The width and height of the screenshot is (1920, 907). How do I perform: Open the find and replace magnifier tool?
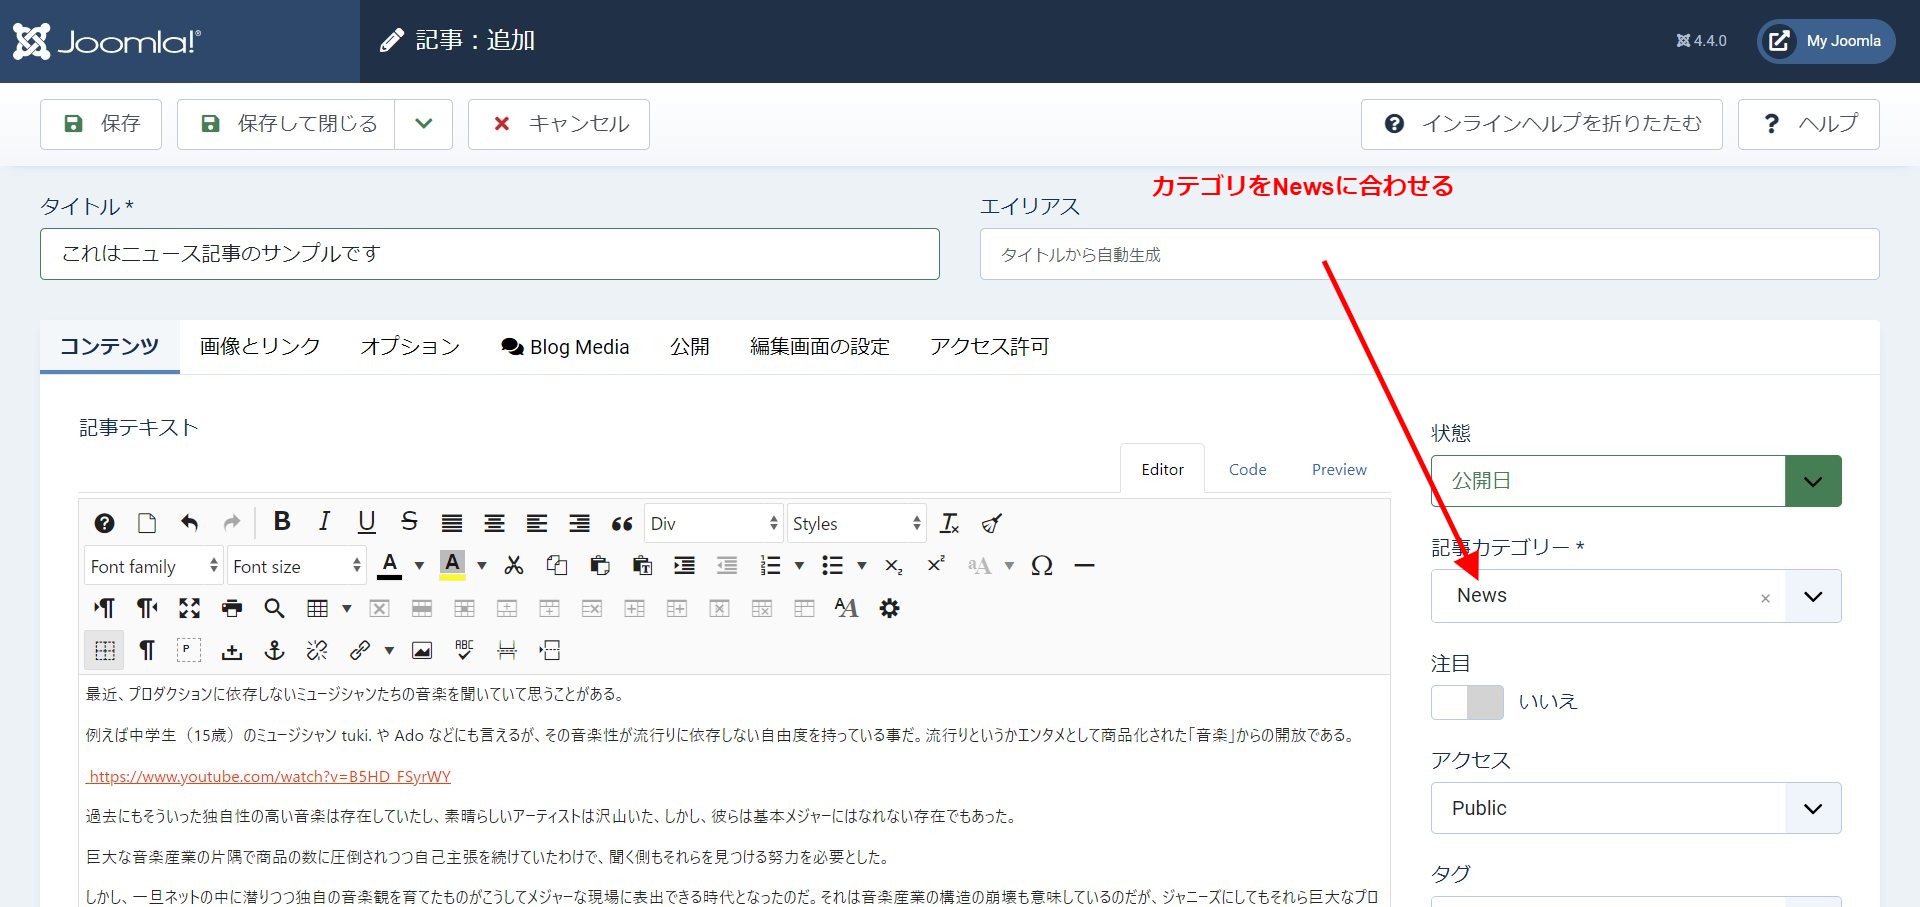pos(274,608)
